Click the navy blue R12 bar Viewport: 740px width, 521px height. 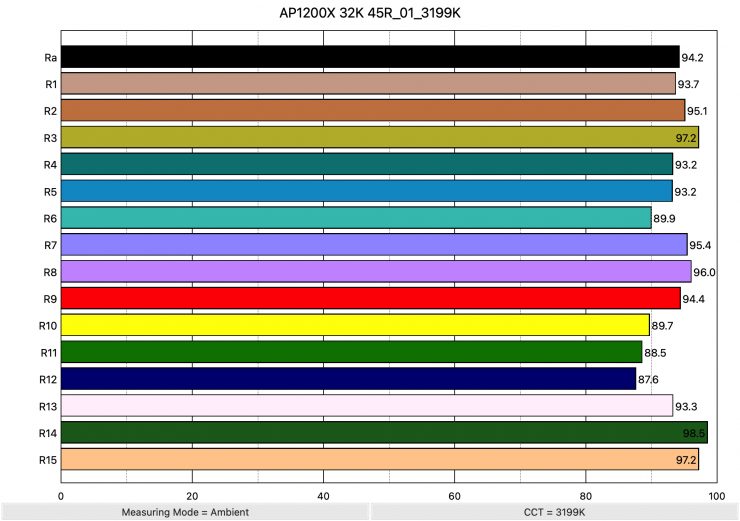tap(348, 379)
